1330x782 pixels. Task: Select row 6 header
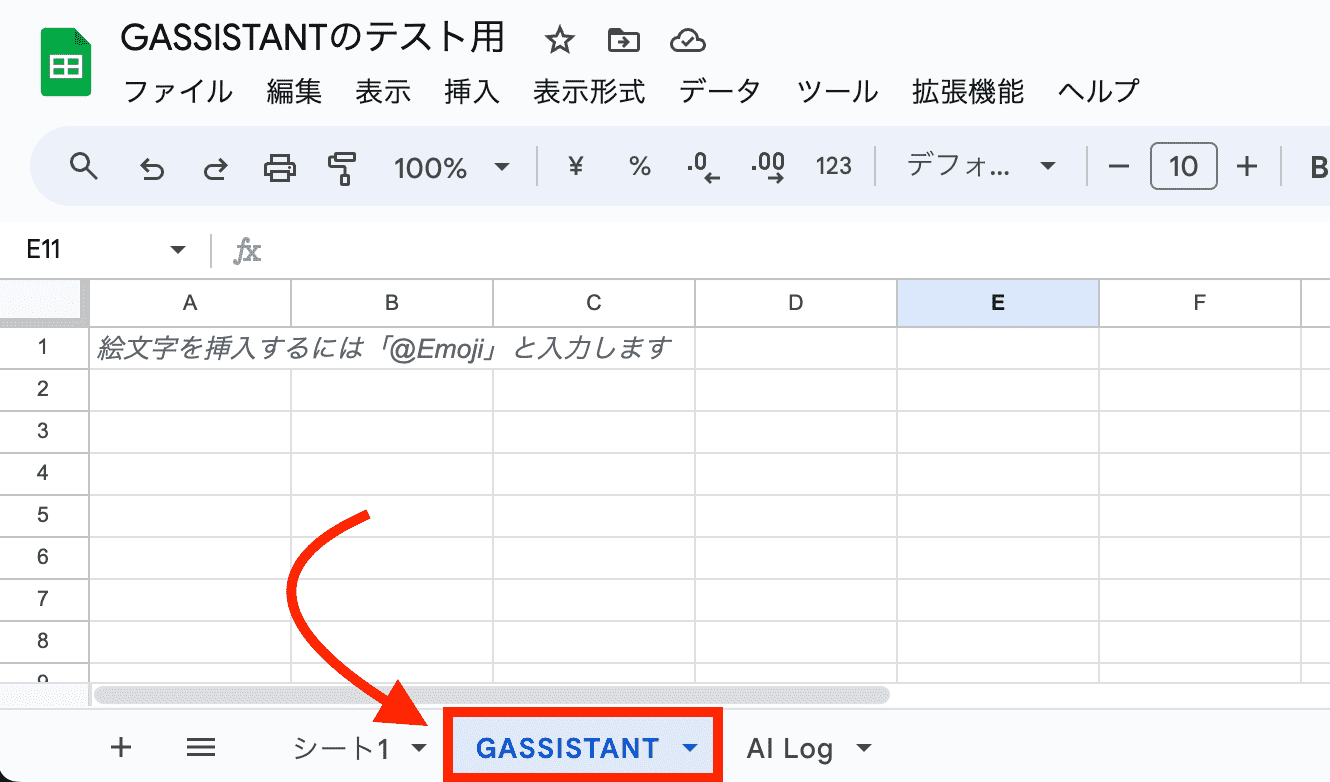coord(43,557)
